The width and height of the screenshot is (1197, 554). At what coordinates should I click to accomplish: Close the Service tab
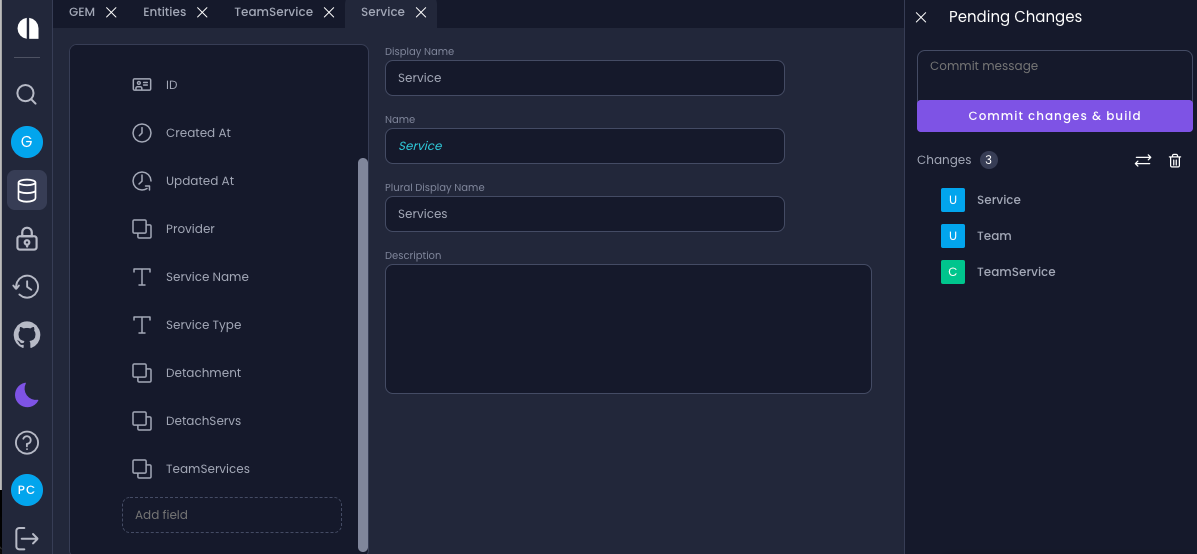(421, 12)
